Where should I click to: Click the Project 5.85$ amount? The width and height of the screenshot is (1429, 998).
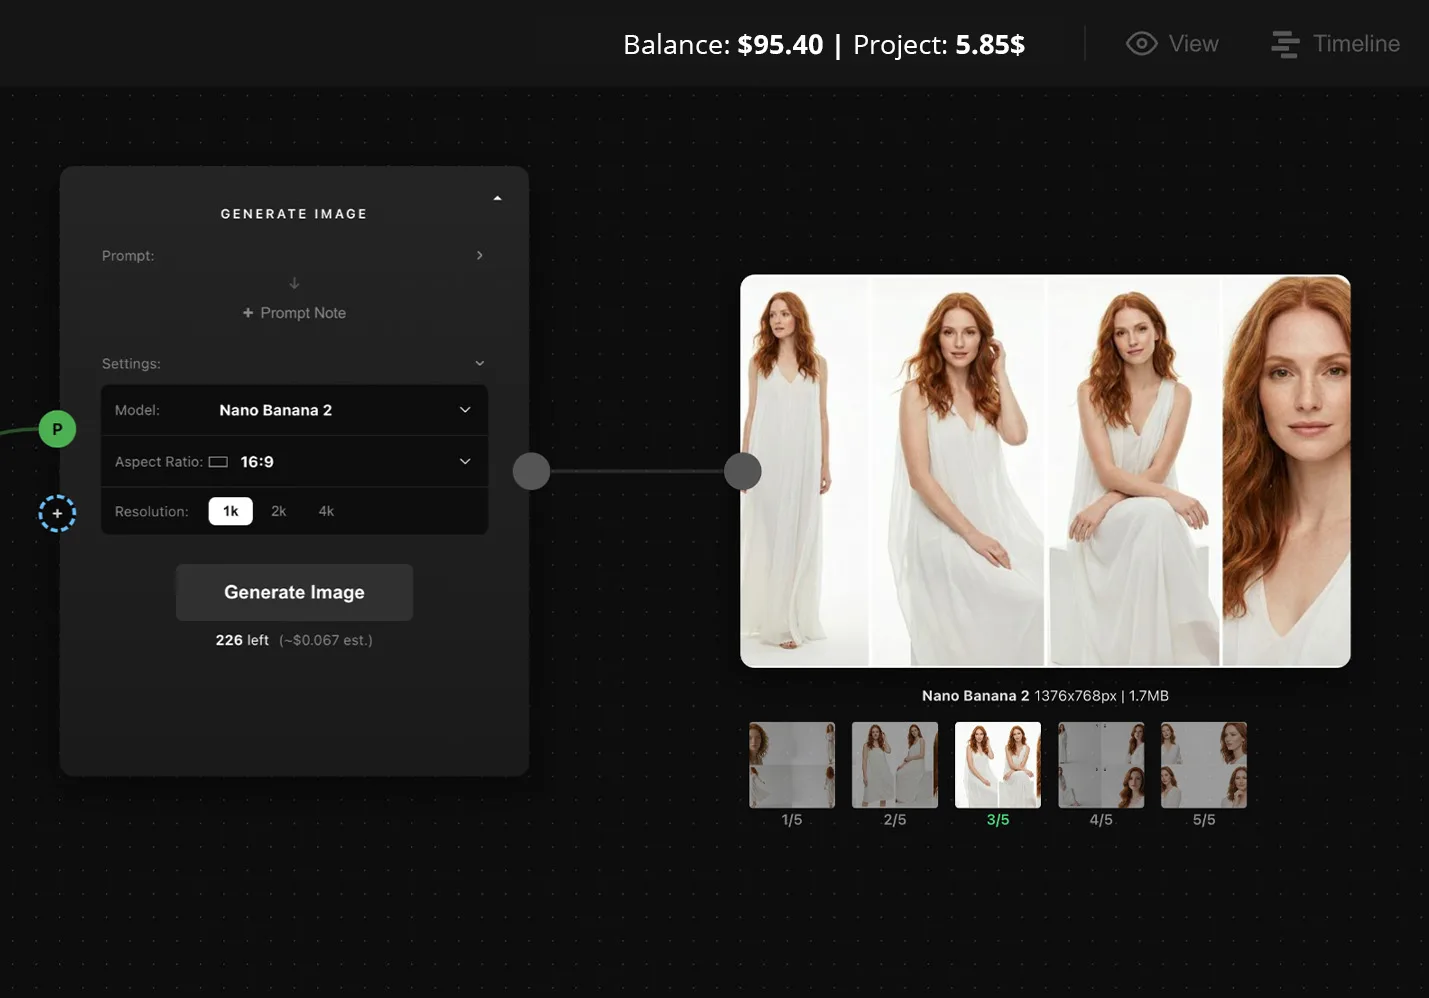click(x=990, y=45)
